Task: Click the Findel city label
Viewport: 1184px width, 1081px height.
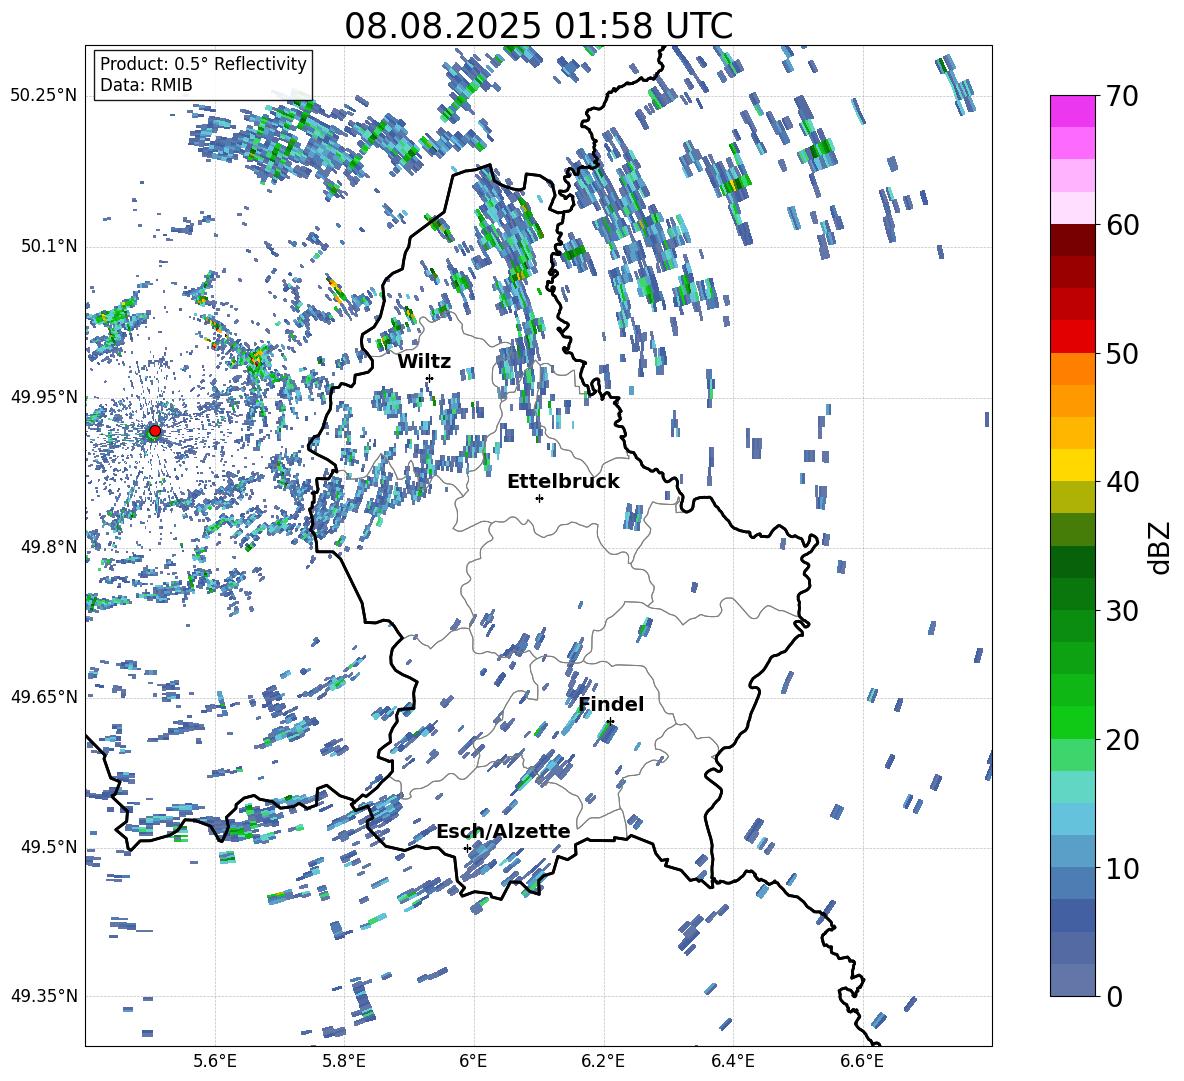Action: [x=611, y=704]
